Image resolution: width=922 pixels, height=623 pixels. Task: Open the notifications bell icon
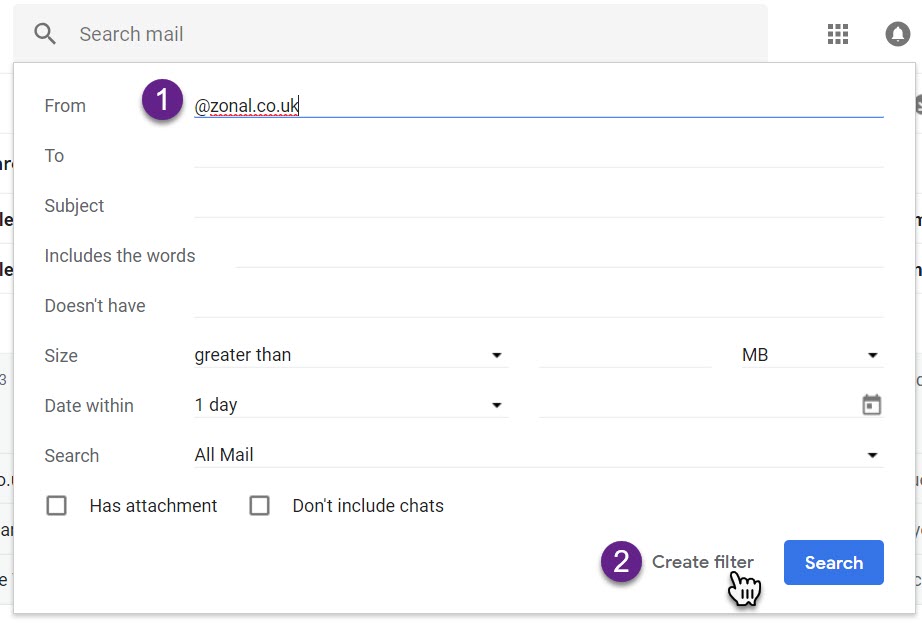[x=897, y=34]
